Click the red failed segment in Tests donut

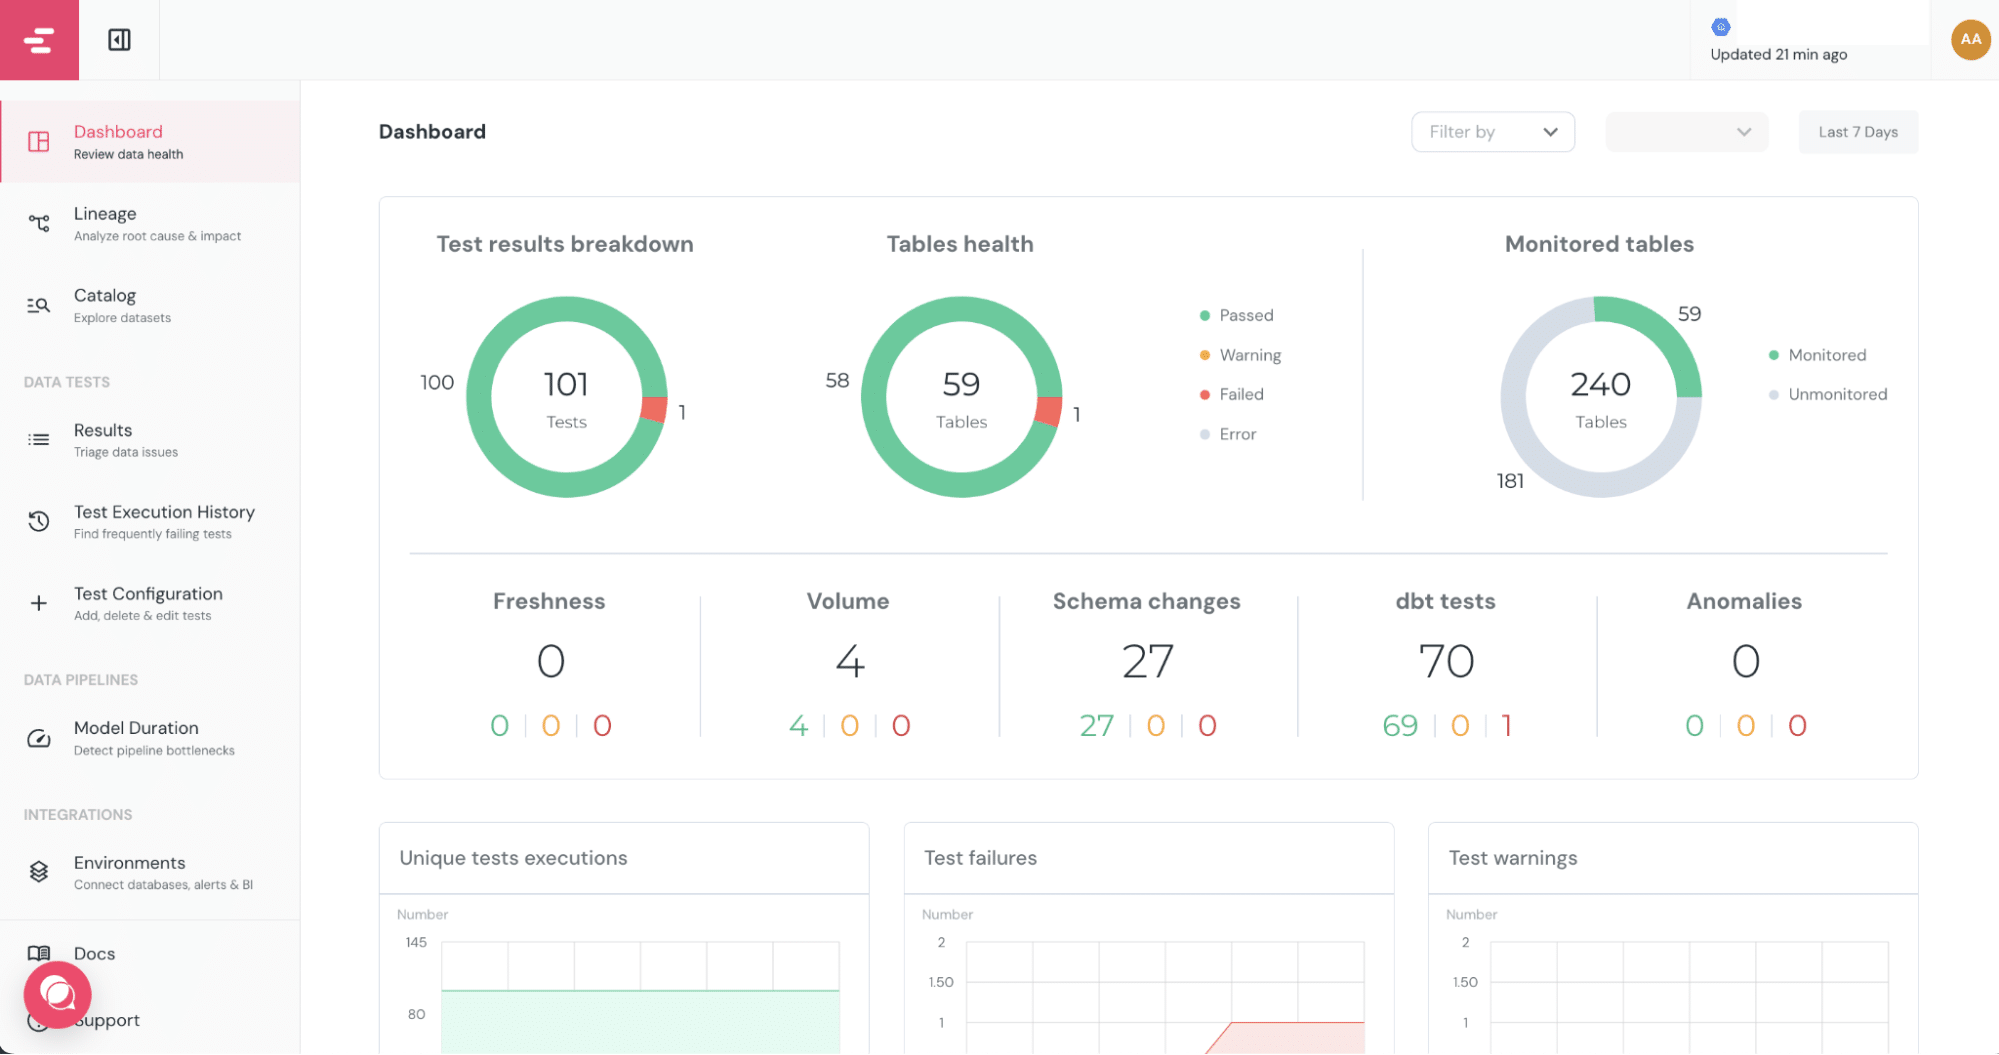(654, 409)
